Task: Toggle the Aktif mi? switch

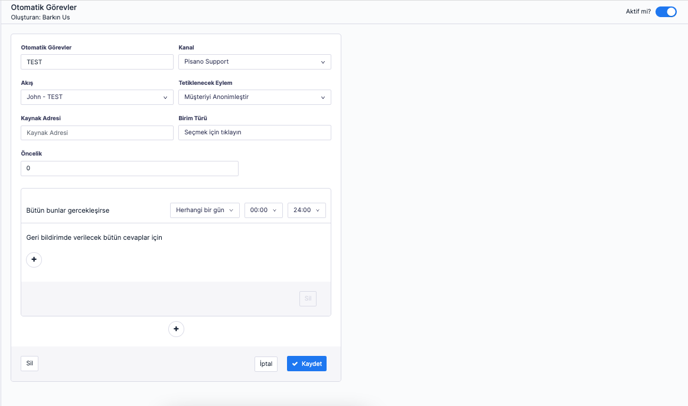Action: [x=666, y=12]
